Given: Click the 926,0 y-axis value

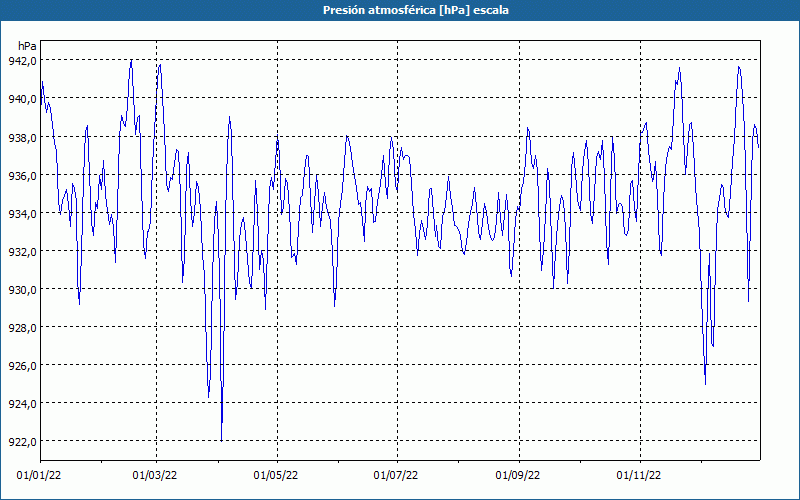Looking at the screenshot, I should tap(22, 365).
